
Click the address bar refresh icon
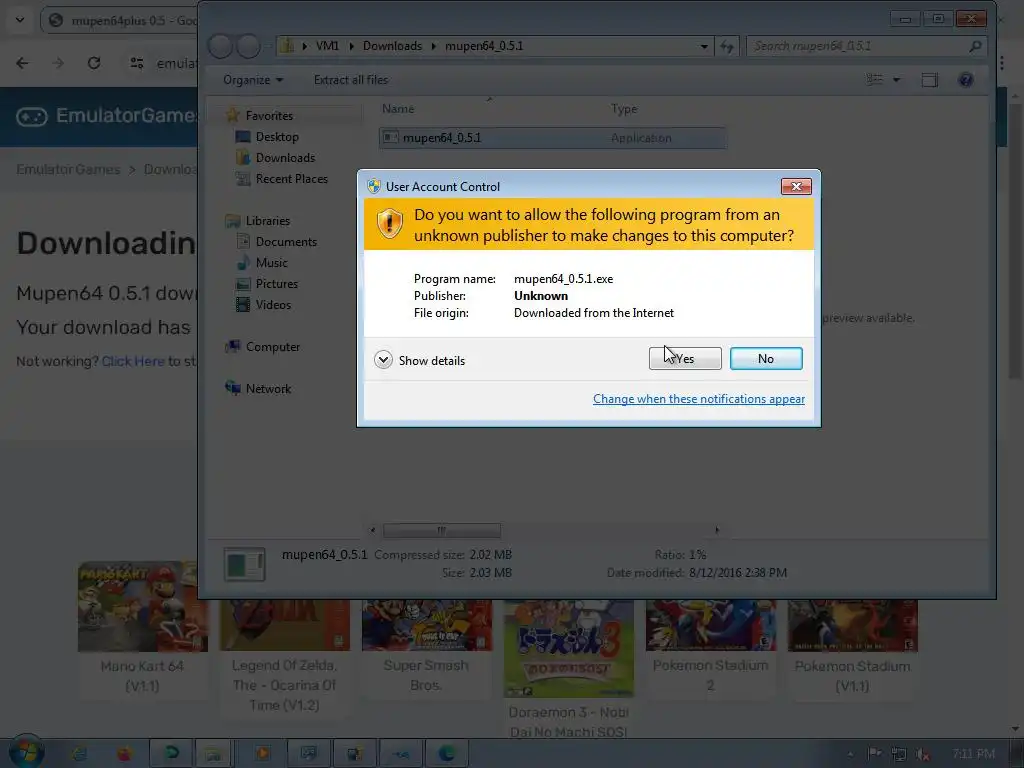pos(727,46)
